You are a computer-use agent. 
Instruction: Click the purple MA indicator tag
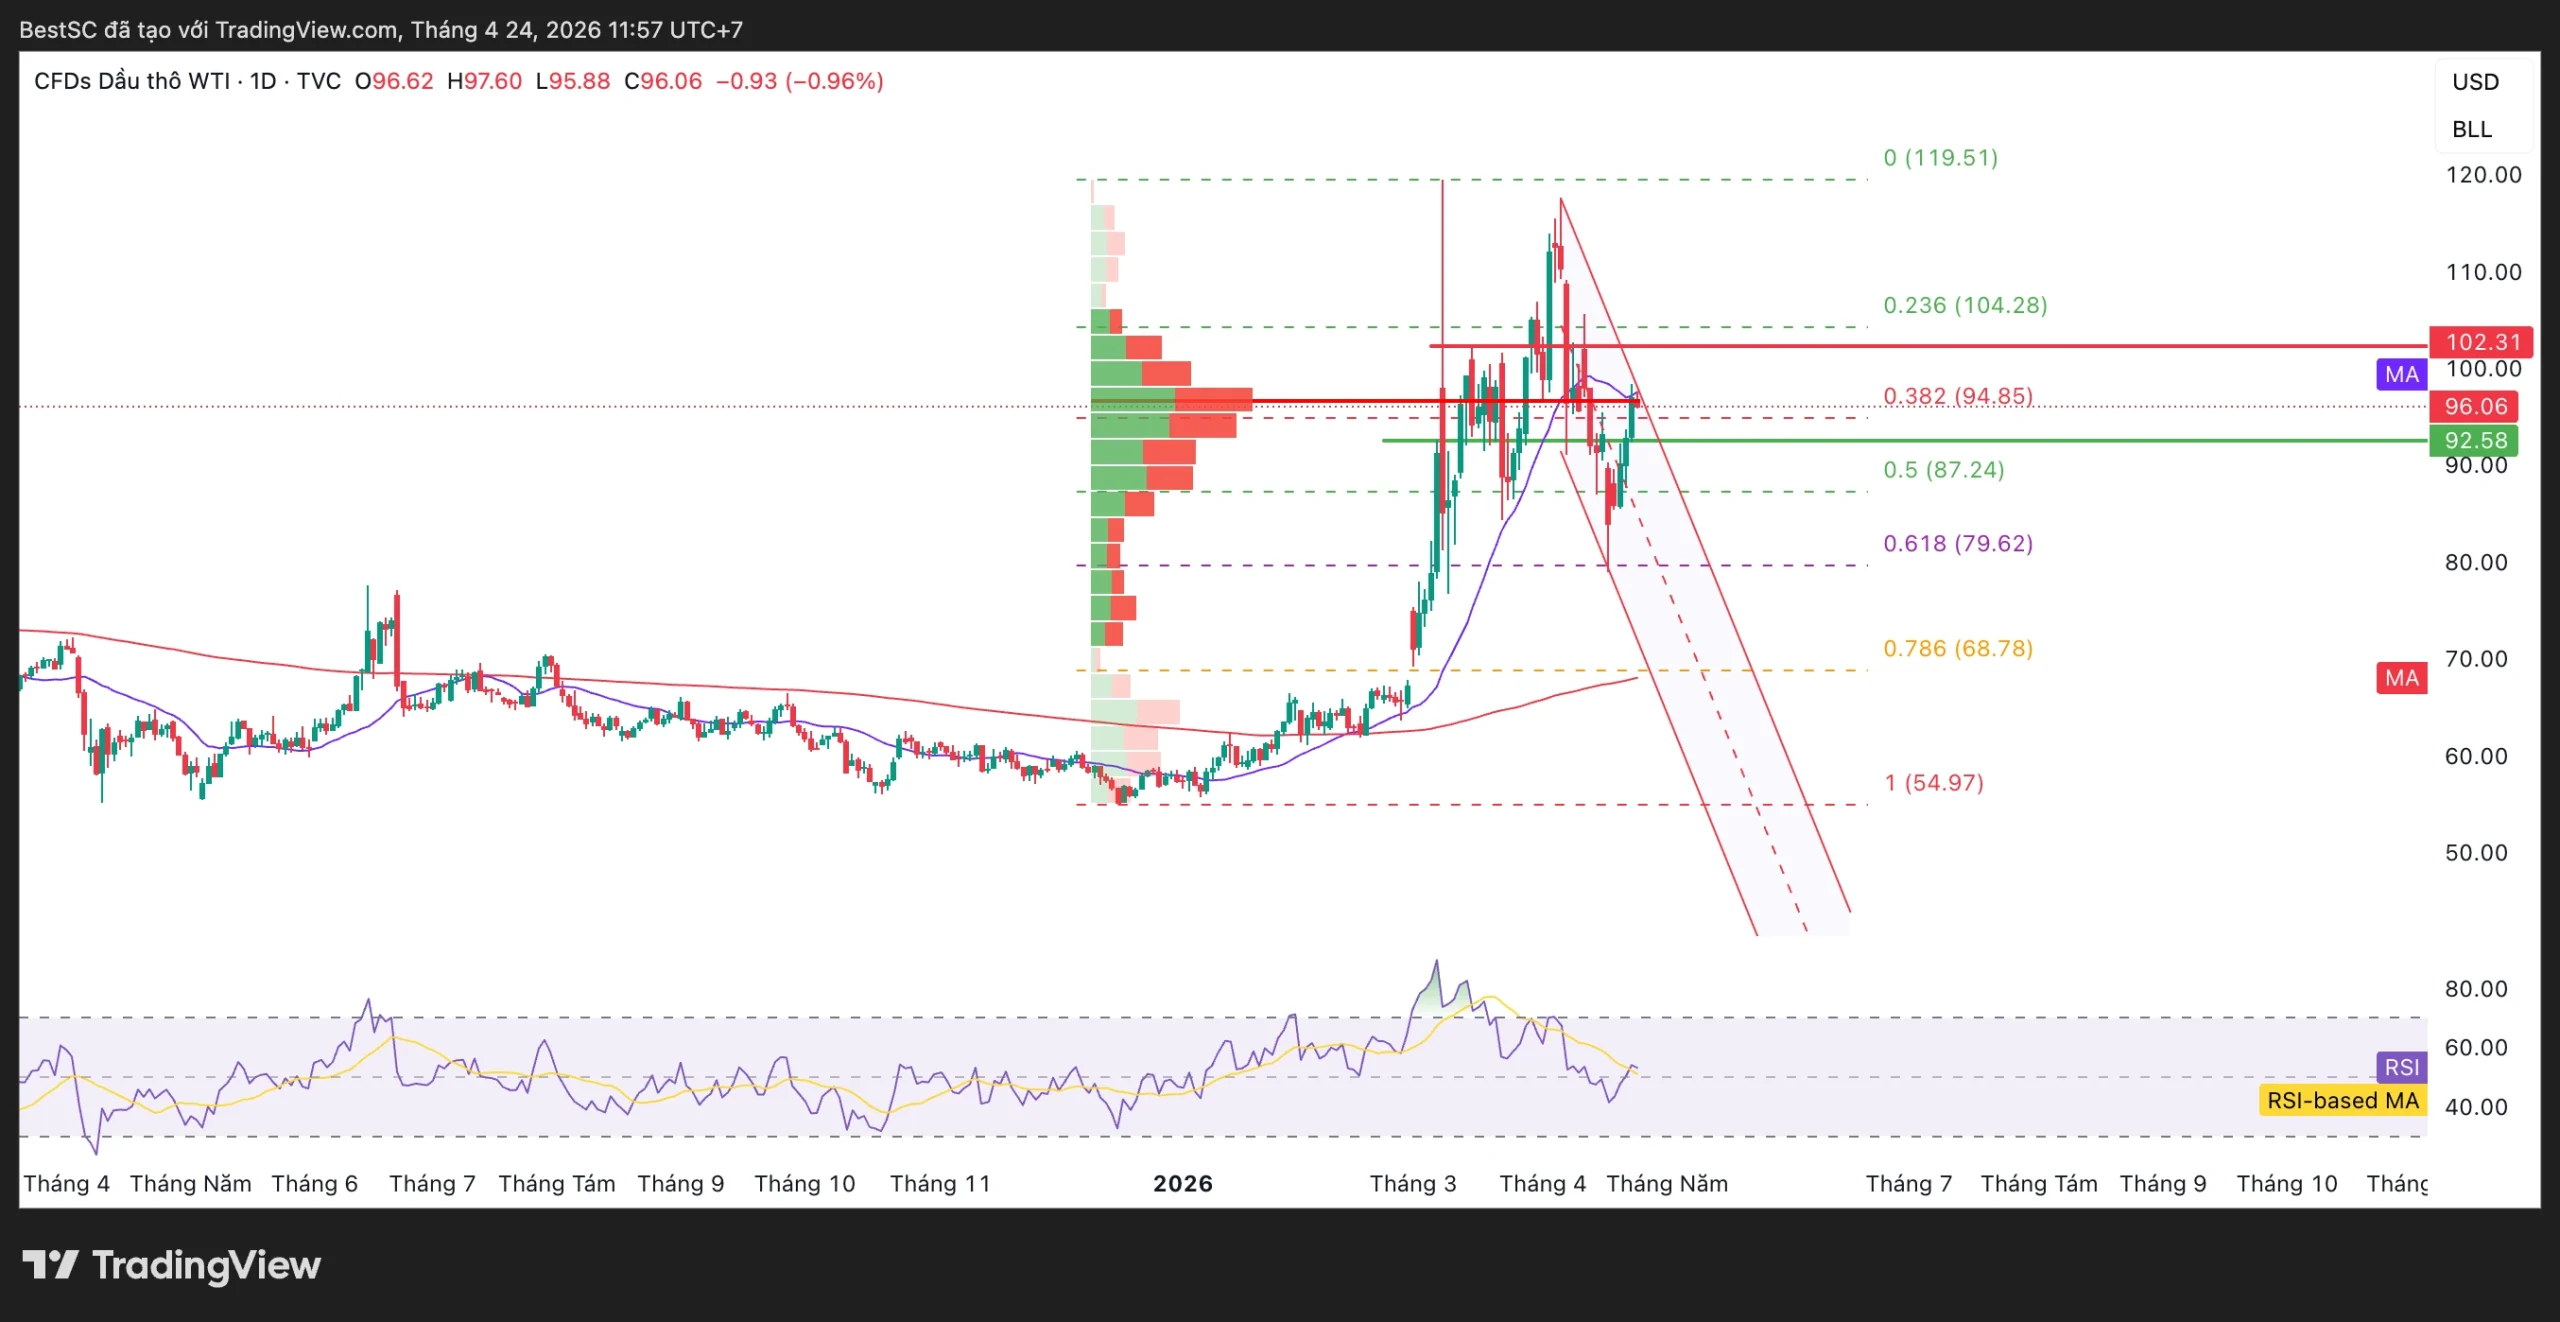2401,375
